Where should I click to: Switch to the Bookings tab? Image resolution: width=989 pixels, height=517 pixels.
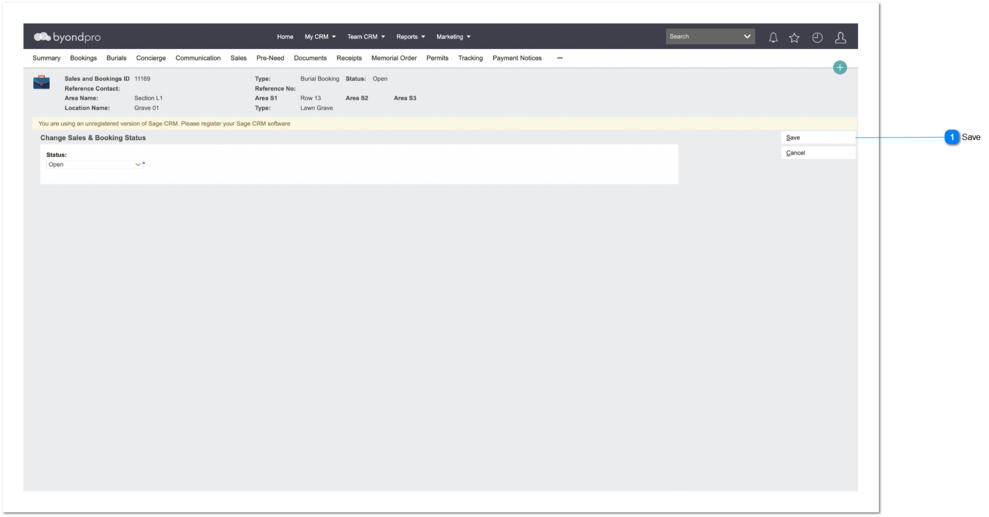click(x=83, y=58)
